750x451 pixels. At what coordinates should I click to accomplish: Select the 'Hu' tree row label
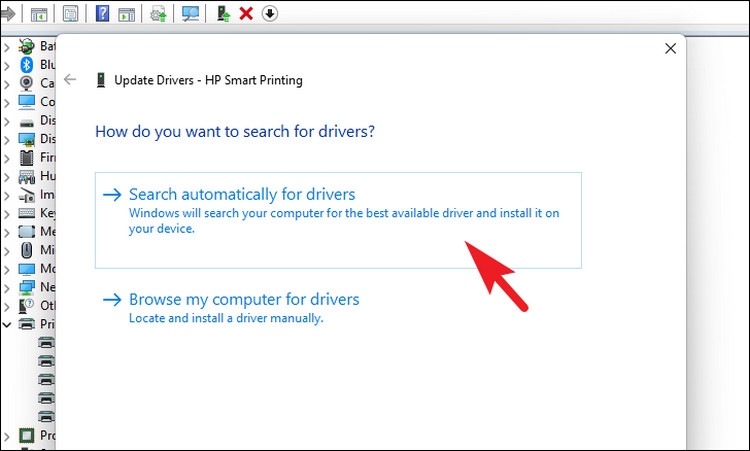[x=48, y=176]
